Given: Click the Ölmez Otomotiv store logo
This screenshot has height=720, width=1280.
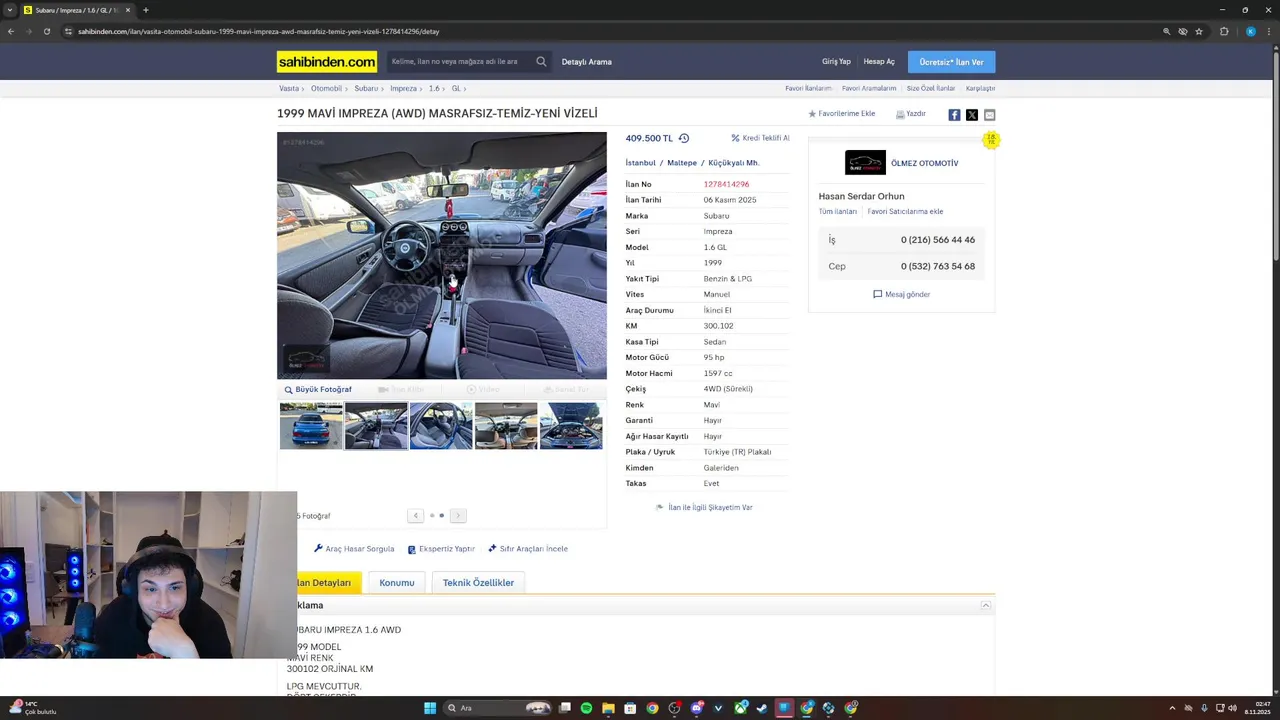Looking at the screenshot, I should (x=865, y=163).
